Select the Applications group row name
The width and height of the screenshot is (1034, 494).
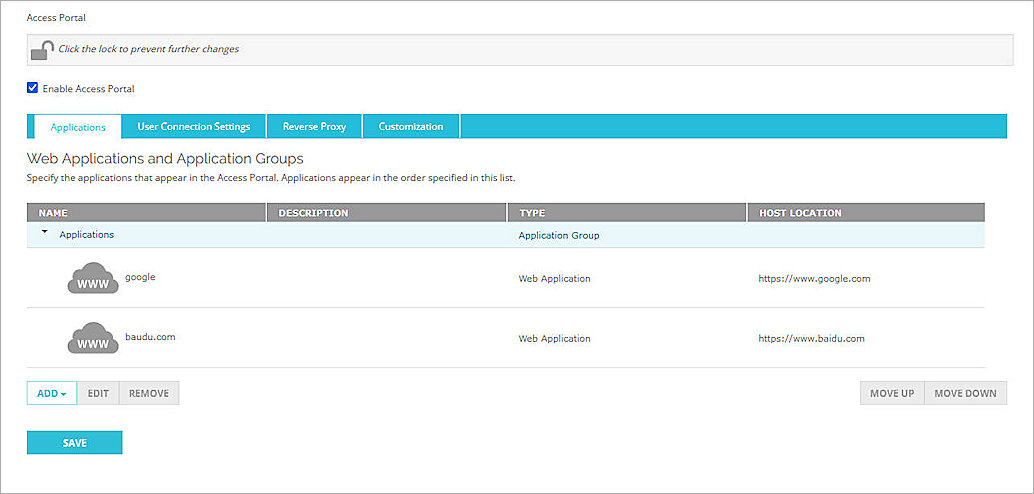tap(86, 234)
